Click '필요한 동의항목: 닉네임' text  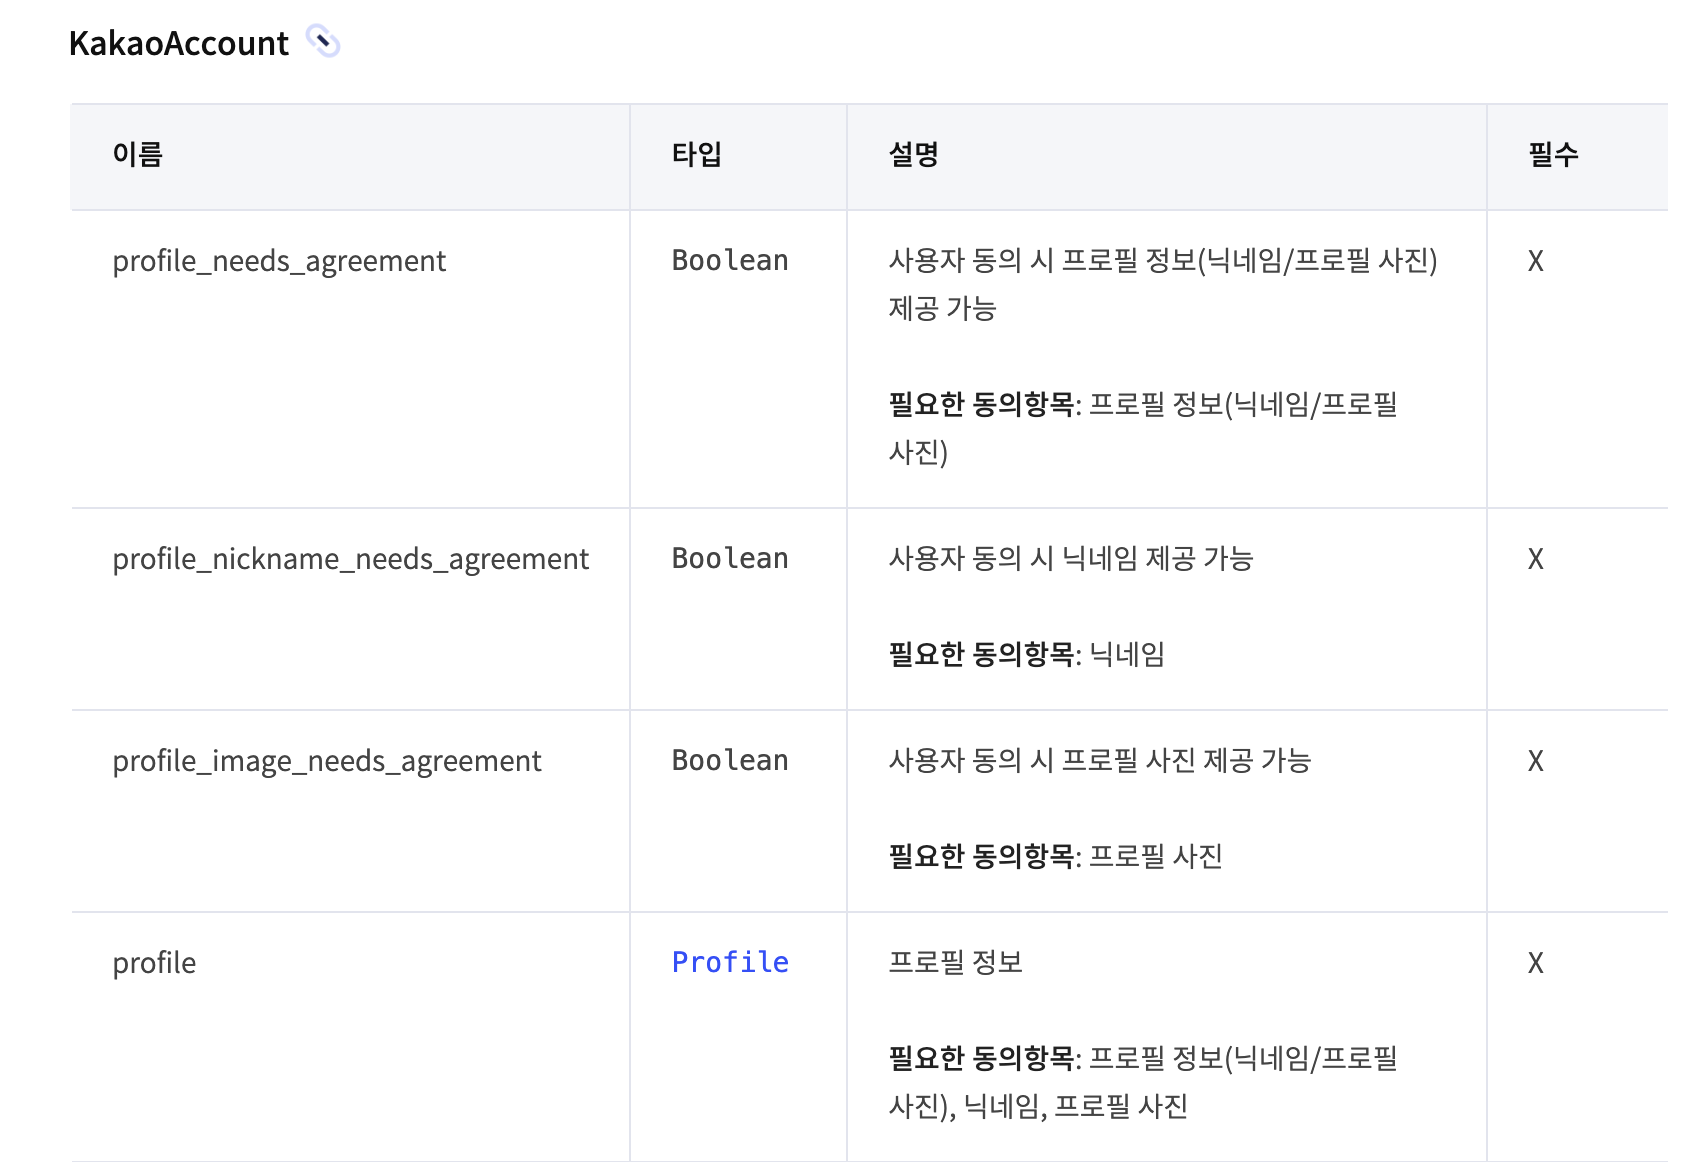(1027, 654)
